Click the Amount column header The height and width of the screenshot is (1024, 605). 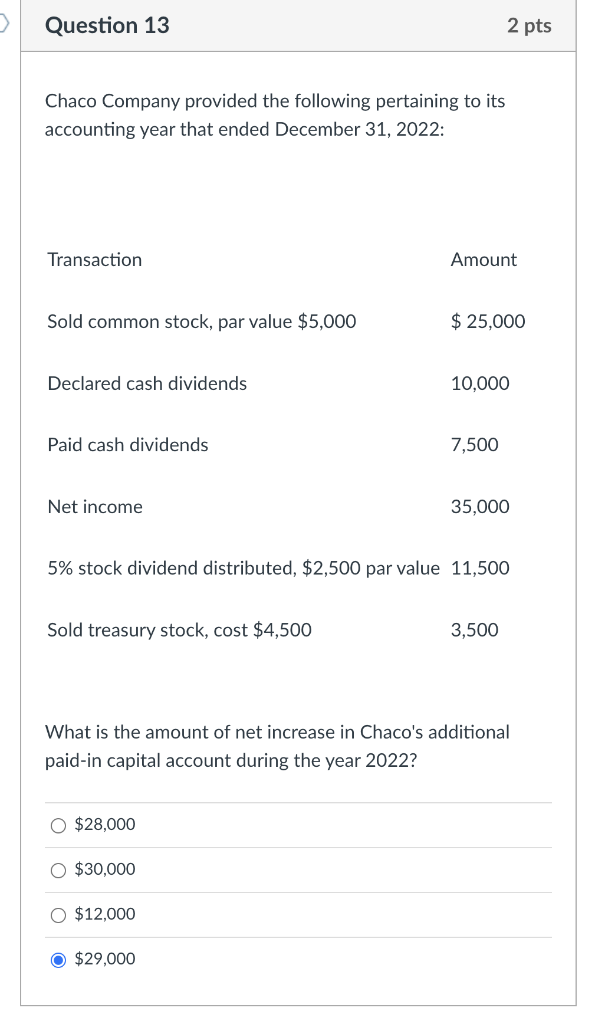click(x=483, y=260)
